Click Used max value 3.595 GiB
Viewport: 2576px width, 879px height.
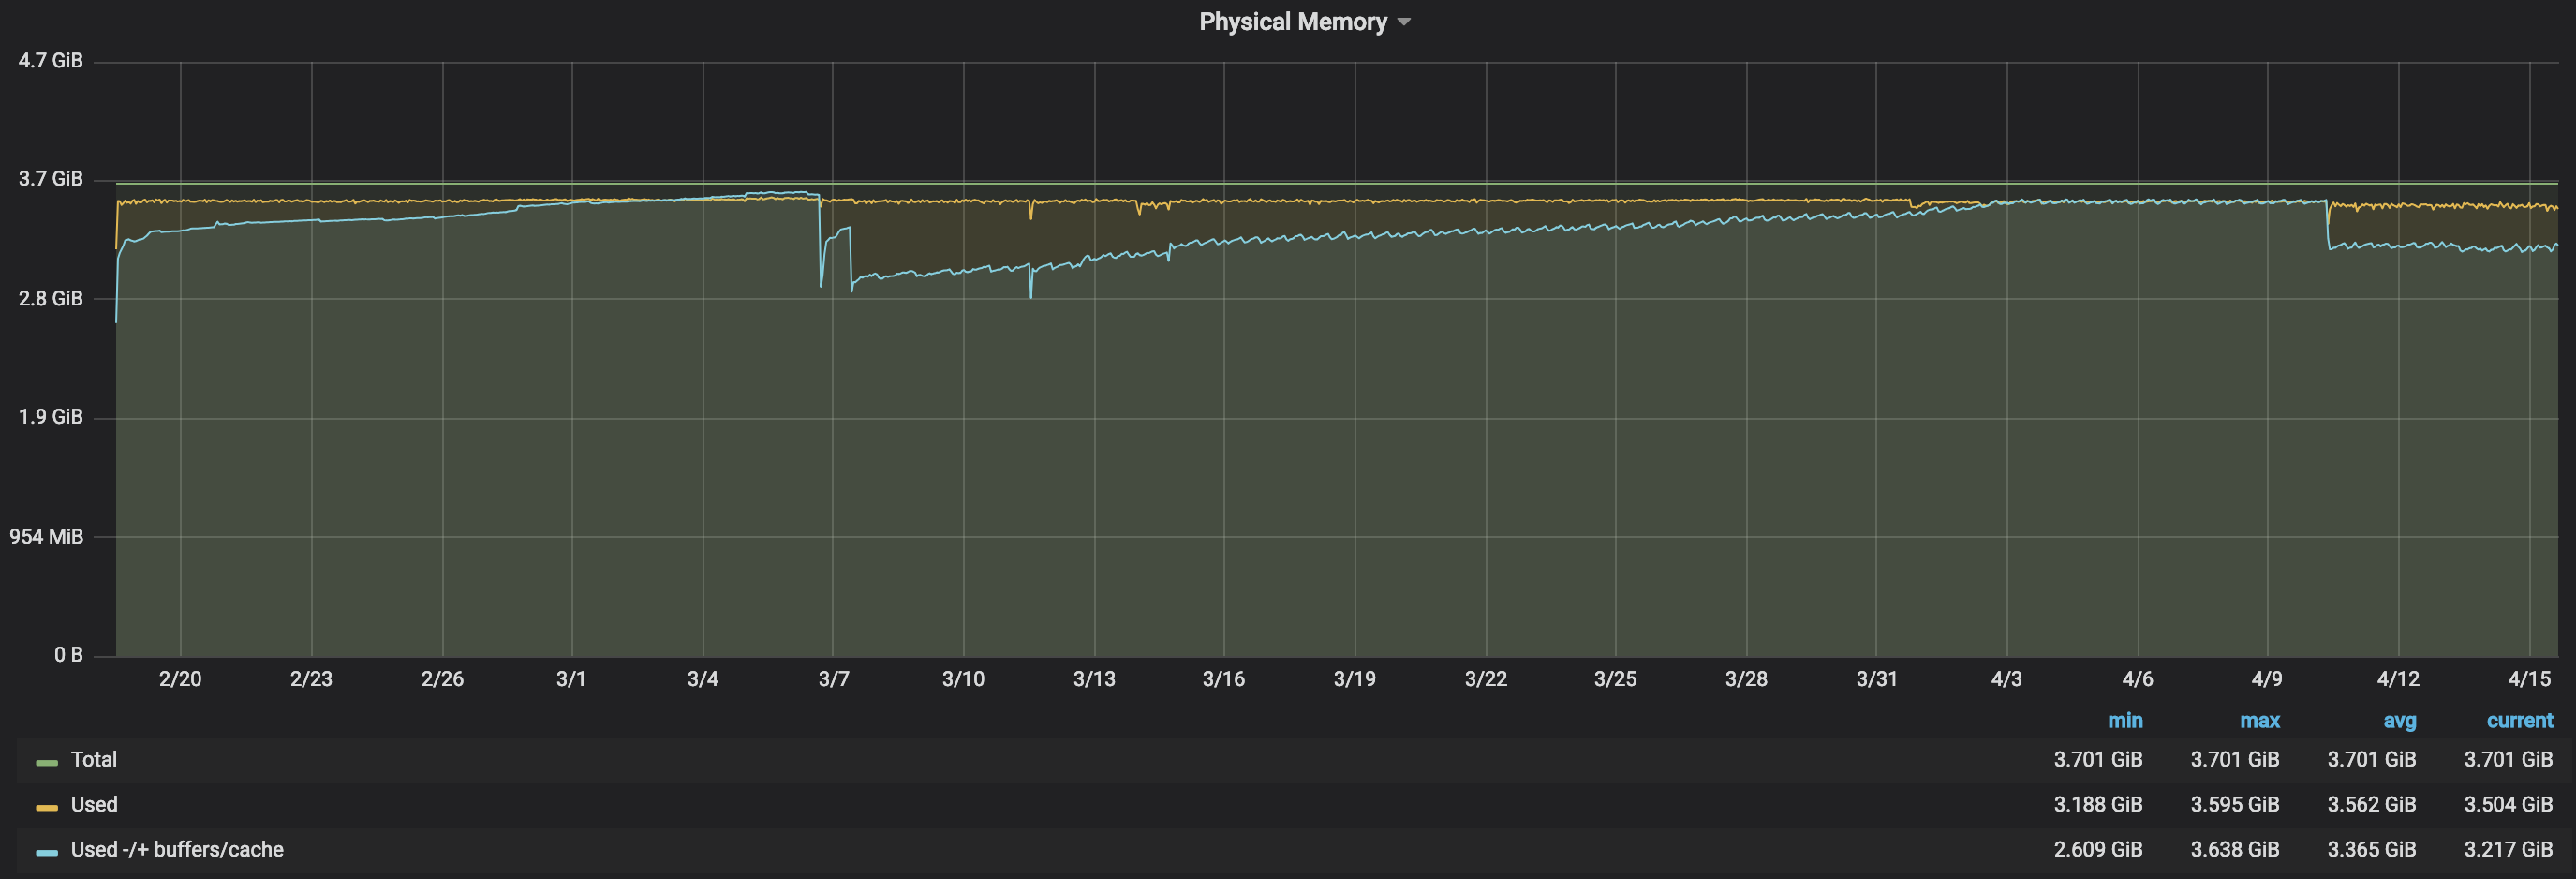click(2235, 805)
